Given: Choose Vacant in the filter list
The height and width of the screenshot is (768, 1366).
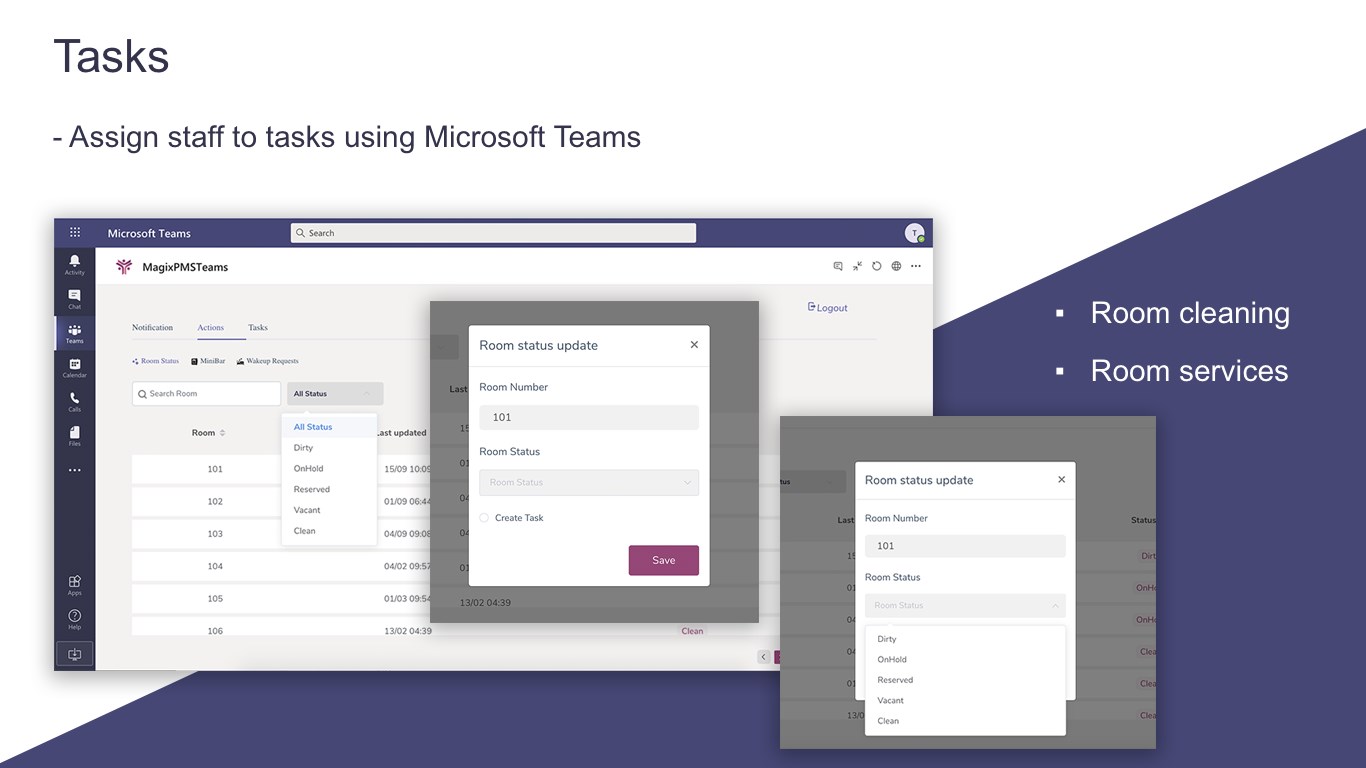Looking at the screenshot, I should [329, 510].
